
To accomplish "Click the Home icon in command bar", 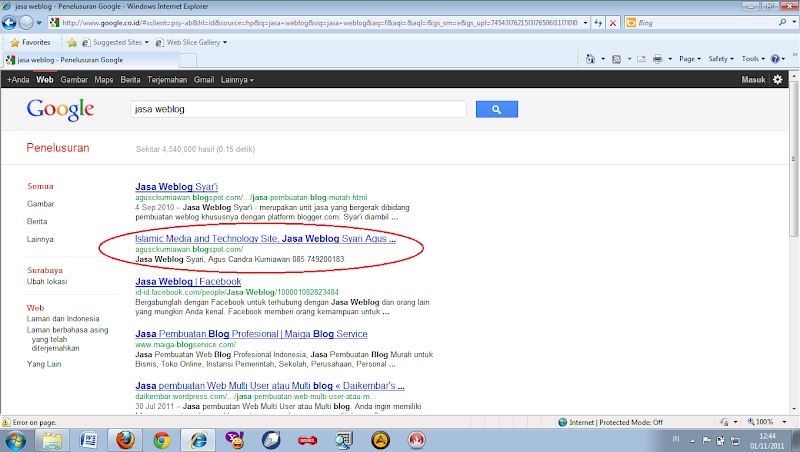I will (590, 59).
